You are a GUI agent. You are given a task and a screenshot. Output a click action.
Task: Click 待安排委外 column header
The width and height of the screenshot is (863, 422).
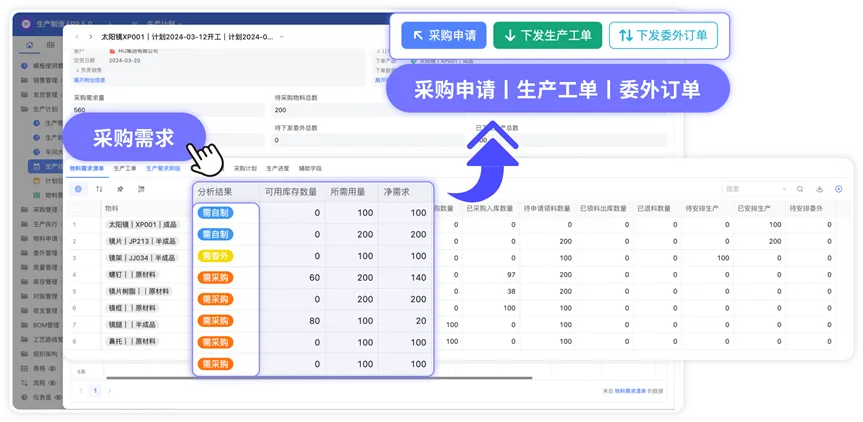coord(806,209)
